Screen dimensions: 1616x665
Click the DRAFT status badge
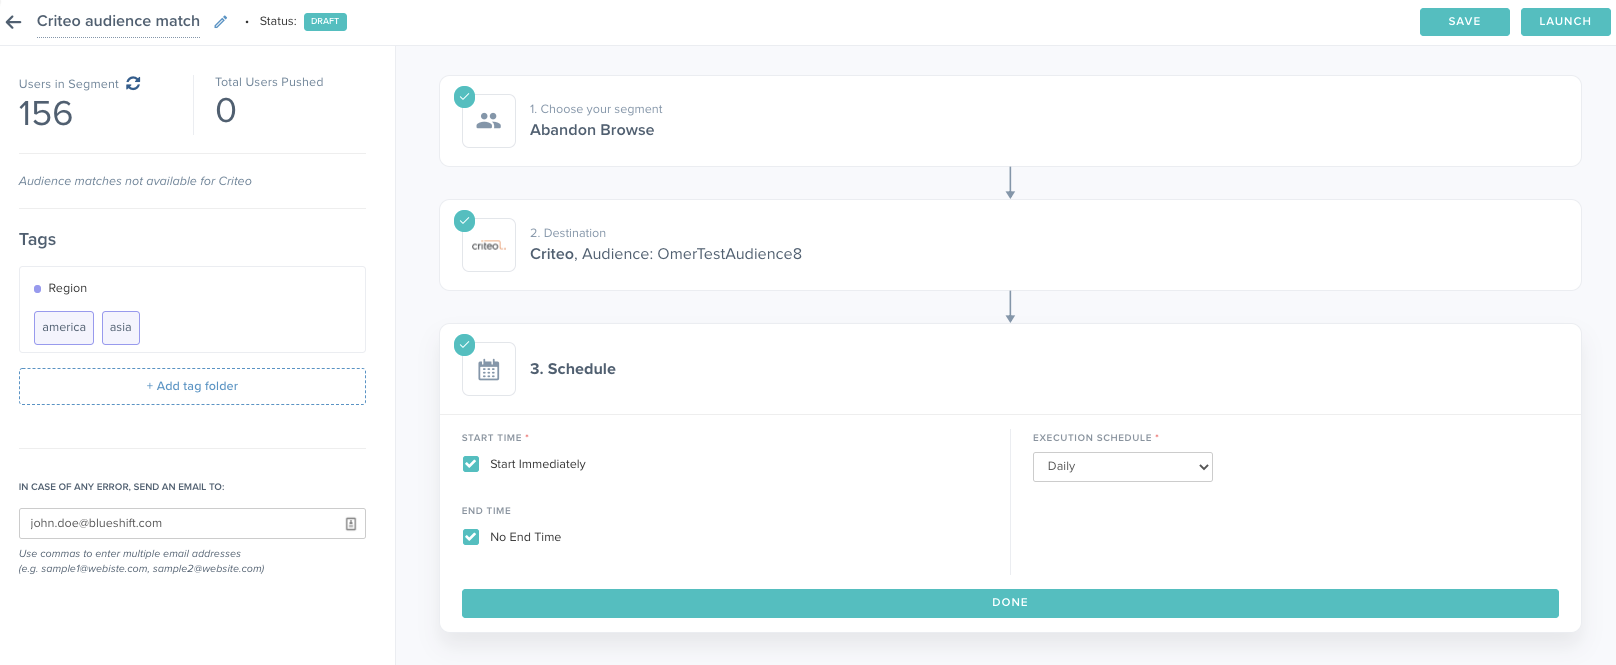325,21
